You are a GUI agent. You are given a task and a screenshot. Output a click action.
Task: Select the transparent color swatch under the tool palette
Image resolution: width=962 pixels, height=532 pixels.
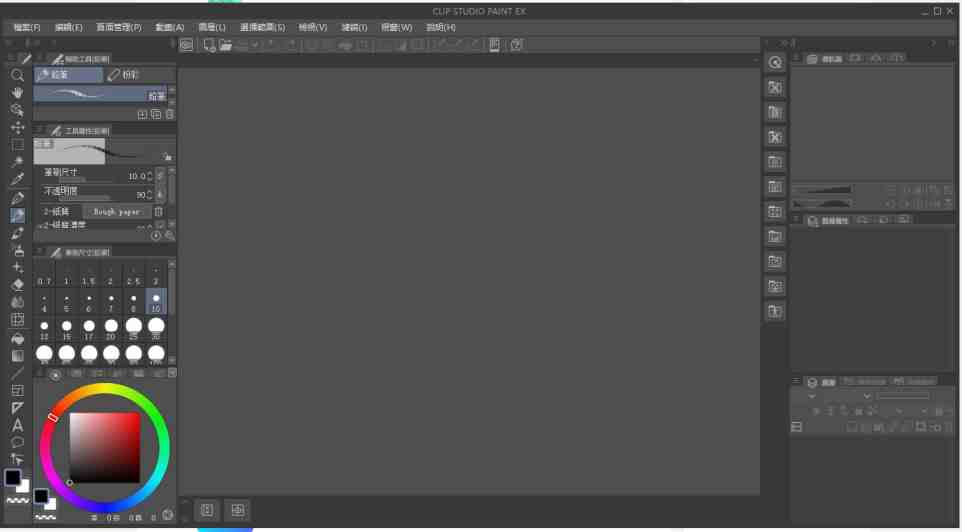coord(17,501)
